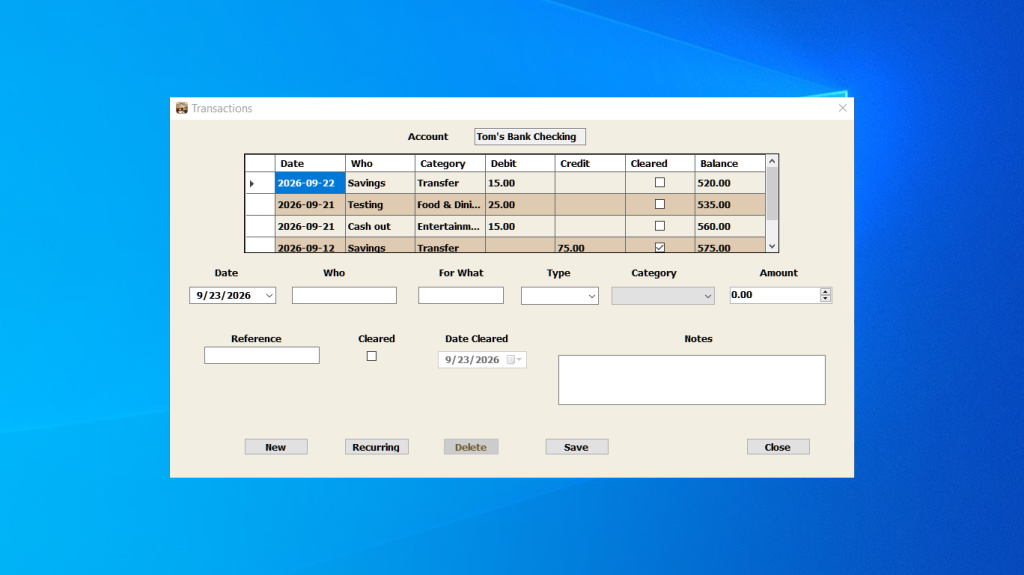This screenshot has height=575, width=1024.
Task: Click the Transactions window app icon
Action: 182,108
